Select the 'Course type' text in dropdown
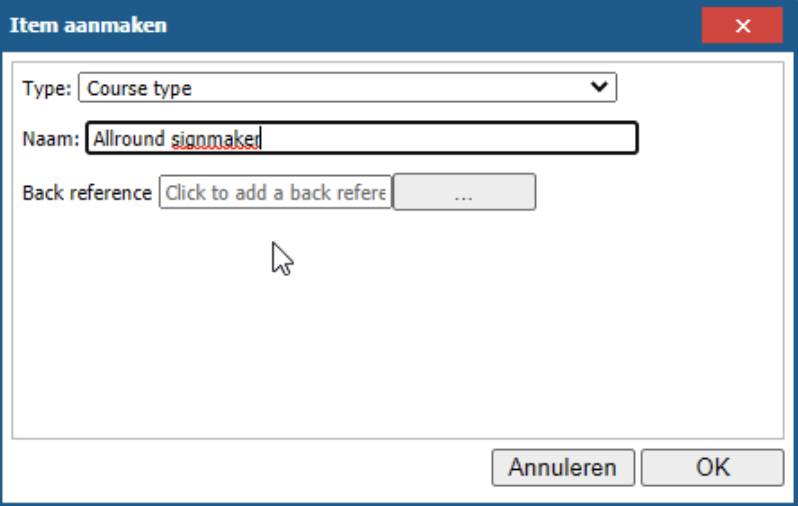Screen dimensions: 798x506 139,88
